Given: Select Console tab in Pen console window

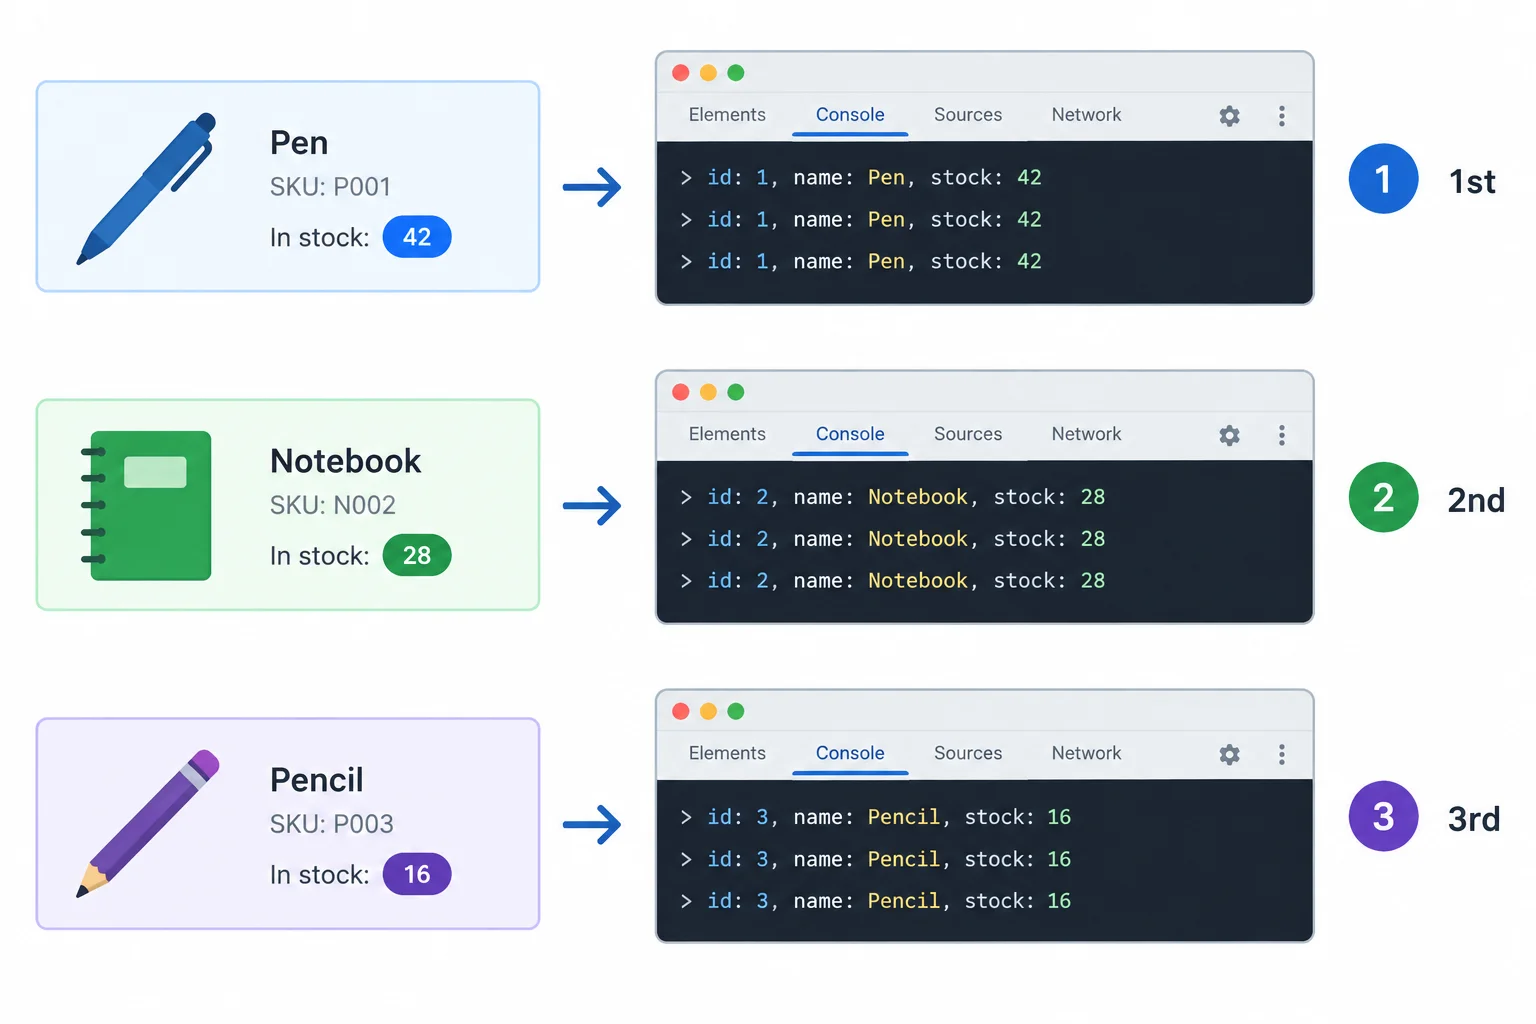Looking at the screenshot, I should 850,115.
